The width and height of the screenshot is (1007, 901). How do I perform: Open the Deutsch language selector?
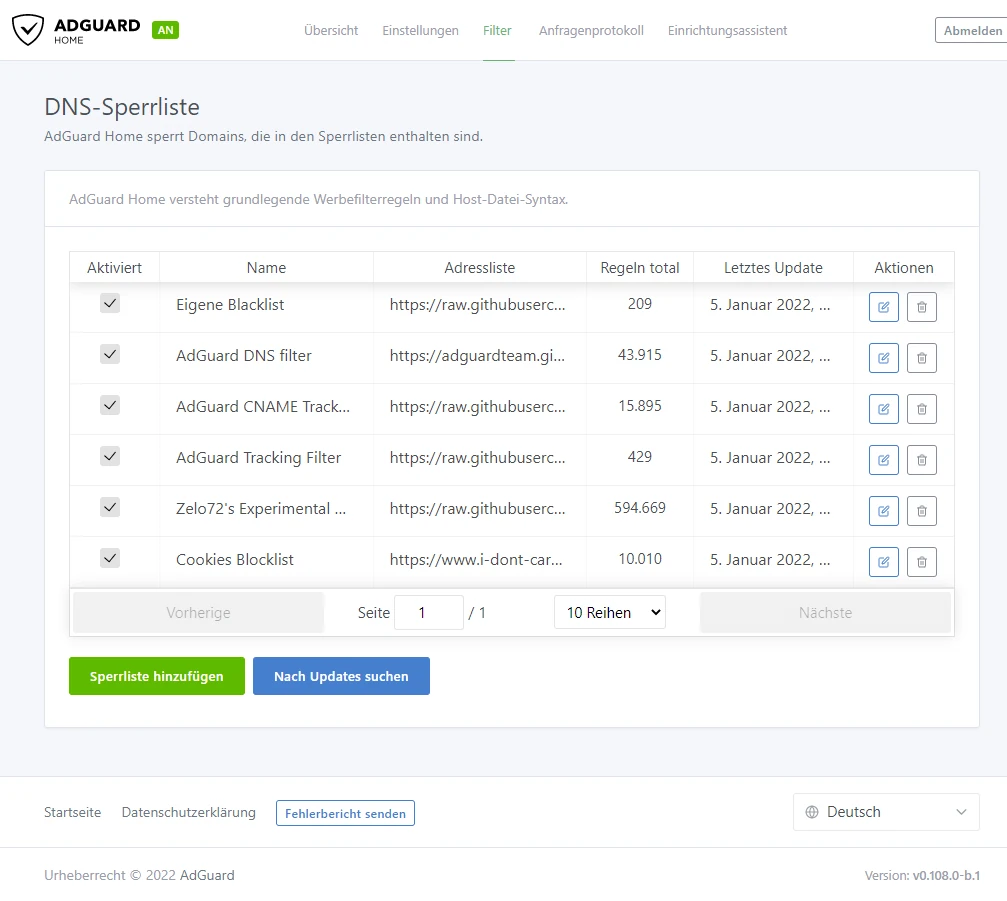(886, 812)
